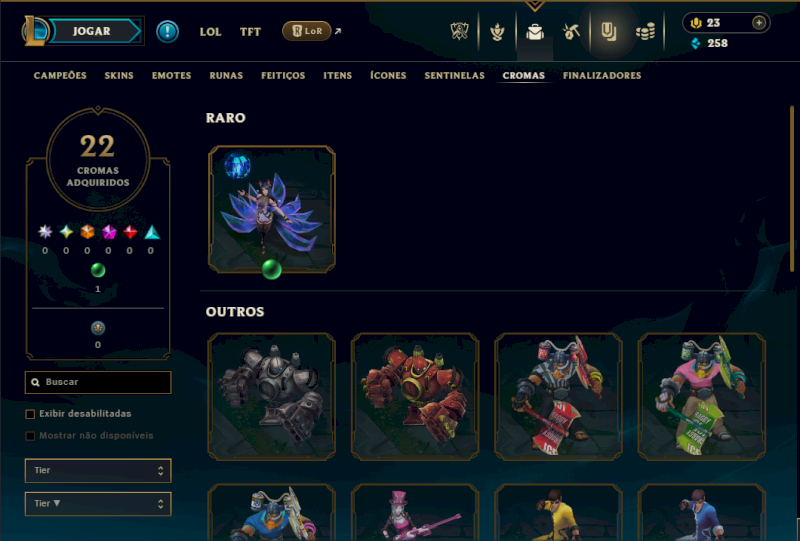Viewport: 800px width, 541px height.
Task: Filter by the green emerald chroma gem
Action: tap(98, 270)
